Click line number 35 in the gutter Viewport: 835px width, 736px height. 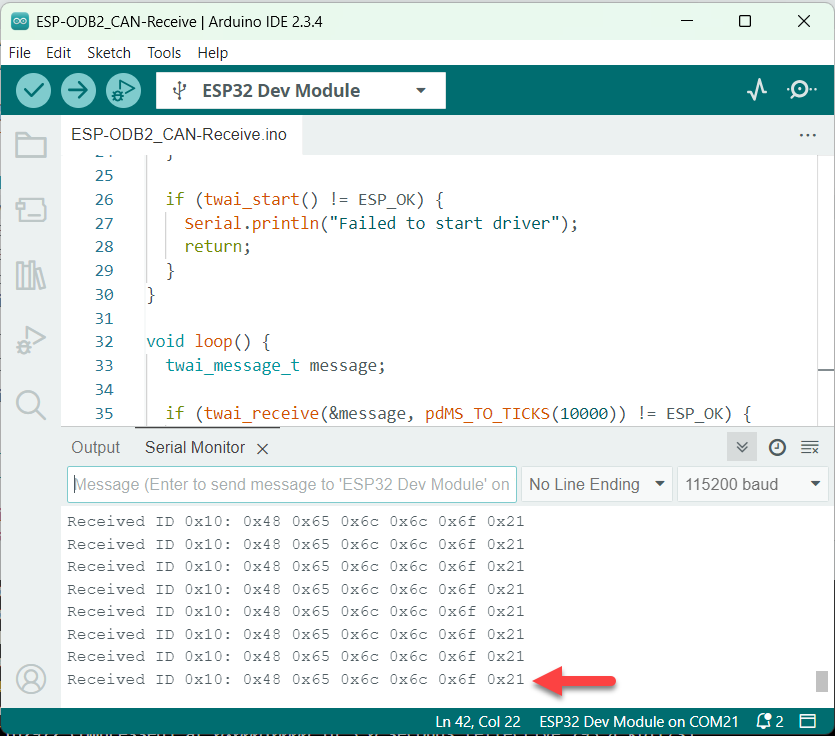tap(104, 413)
